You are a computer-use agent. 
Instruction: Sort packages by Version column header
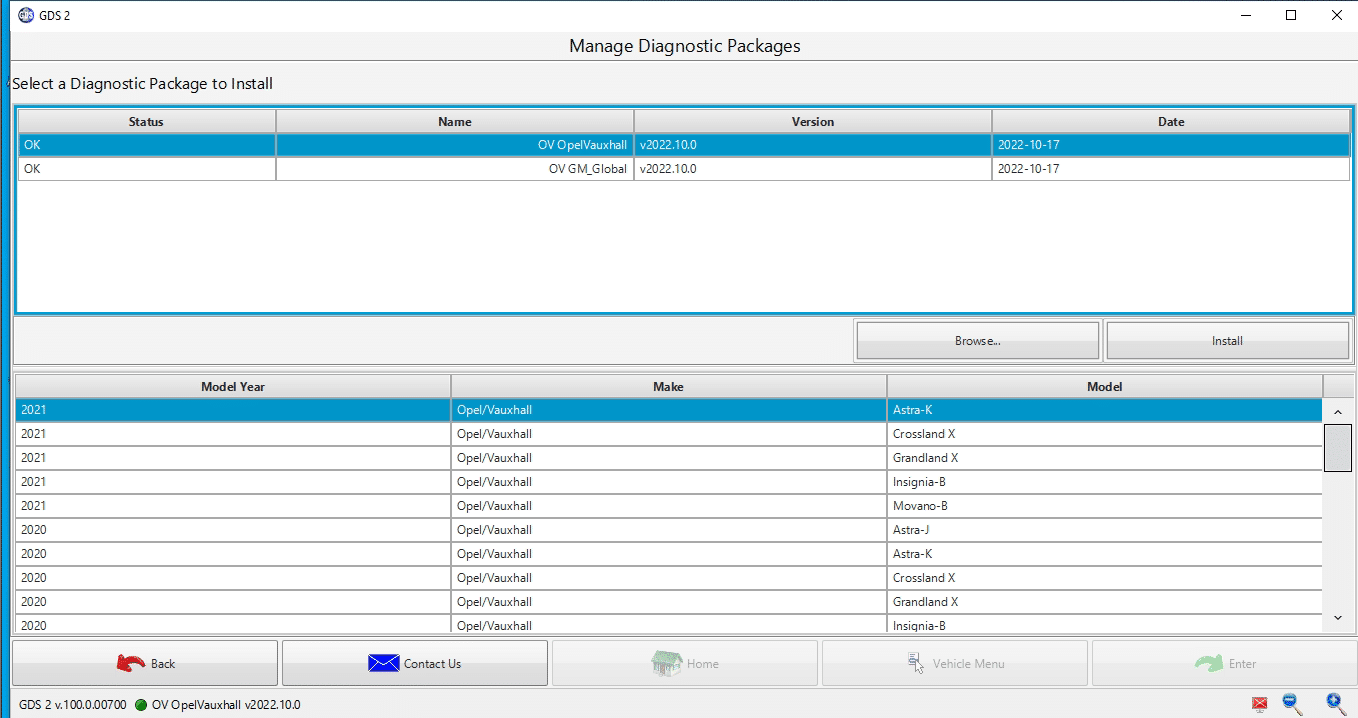(x=813, y=121)
